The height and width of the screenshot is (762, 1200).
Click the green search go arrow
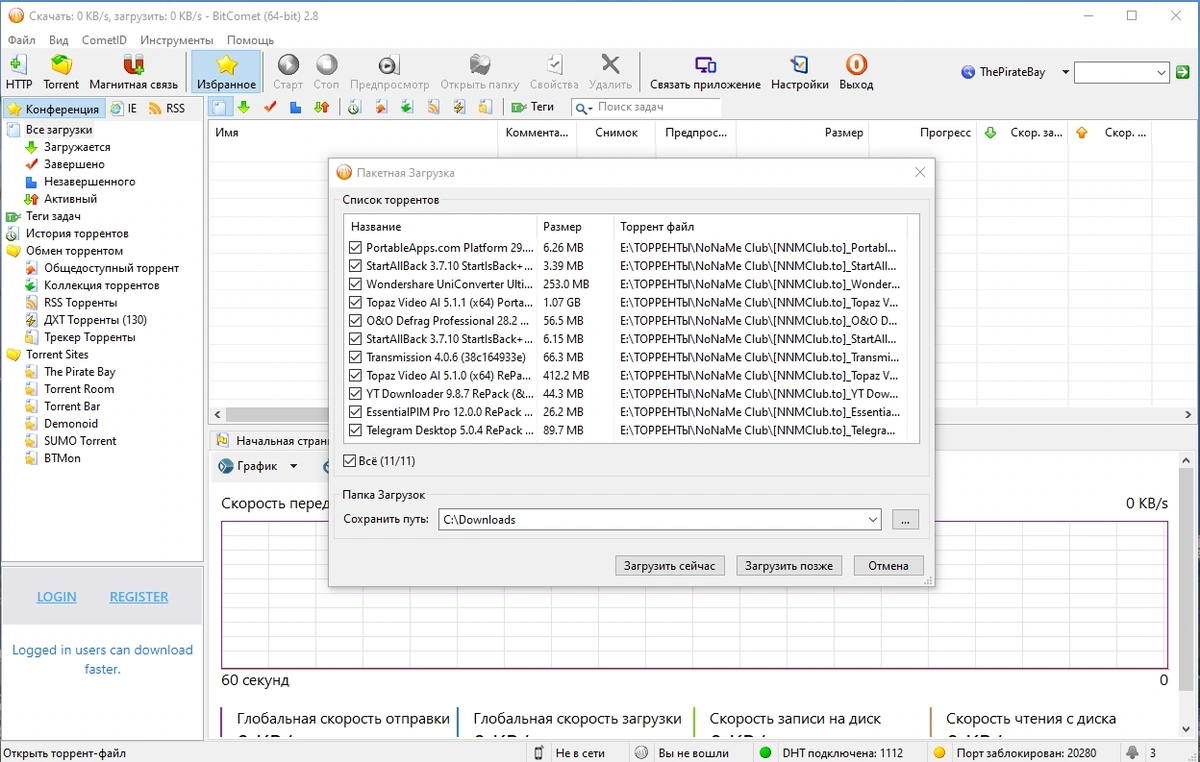(x=1183, y=72)
